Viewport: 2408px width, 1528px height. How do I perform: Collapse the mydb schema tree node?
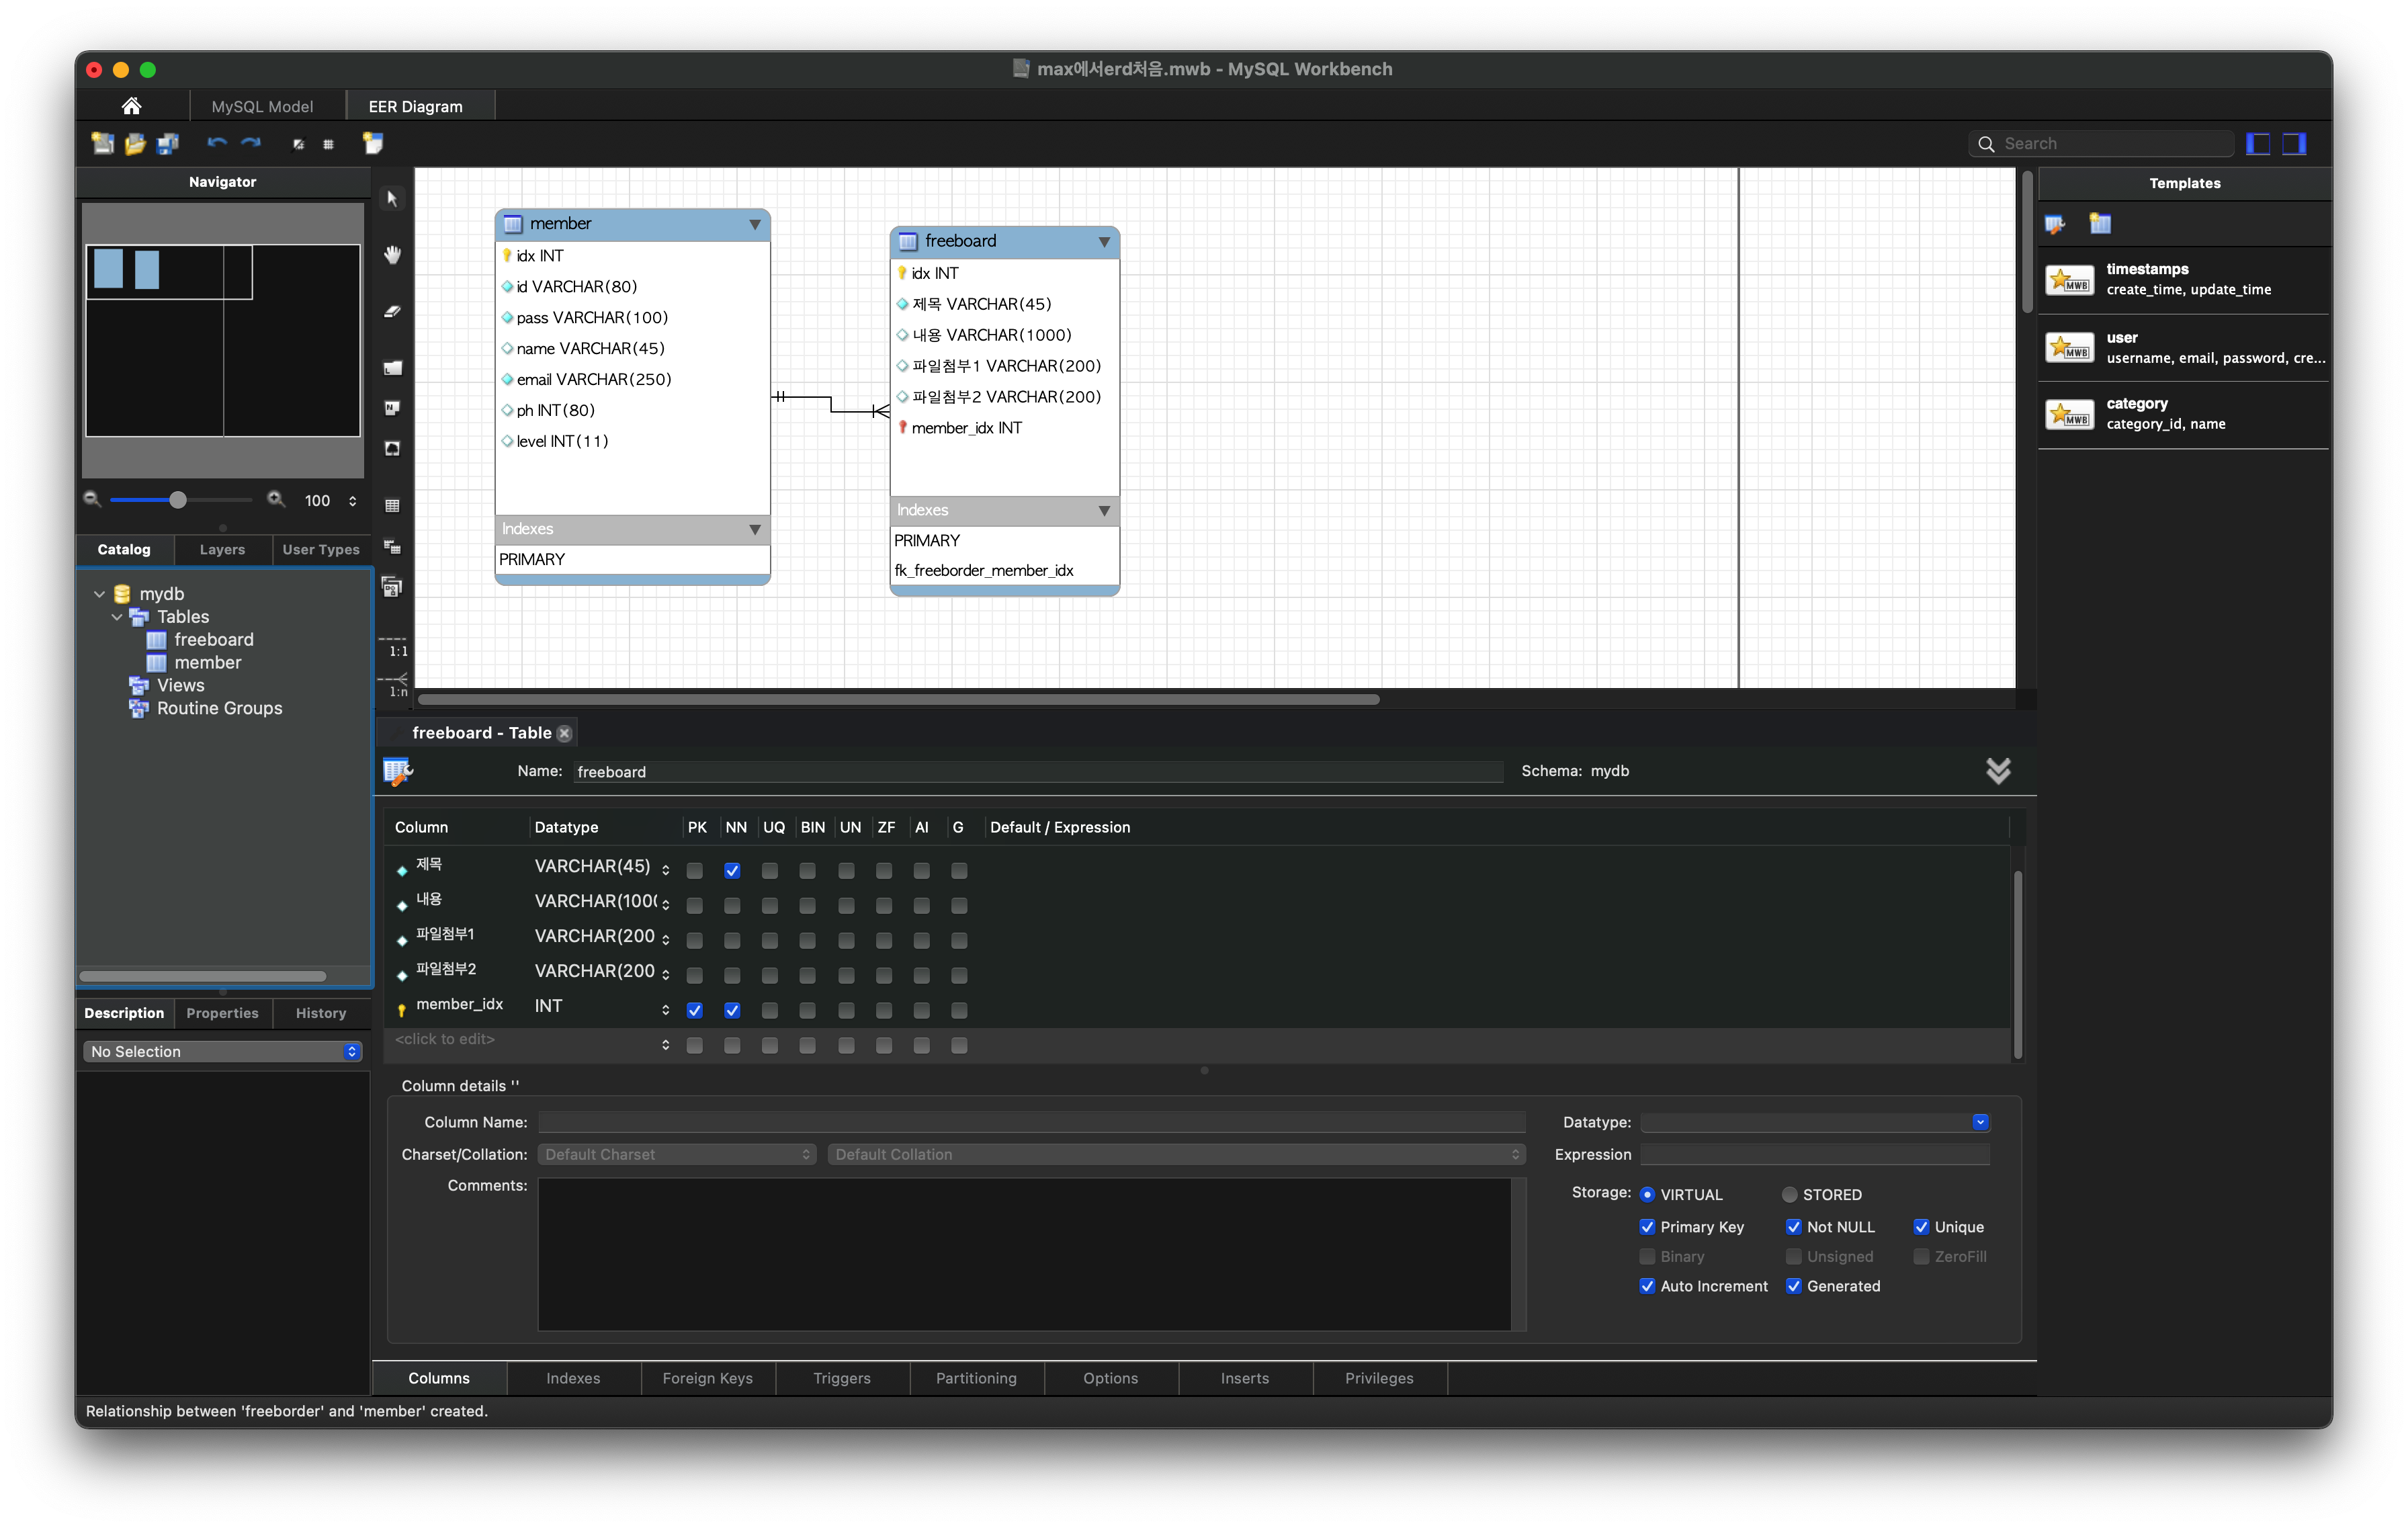(x=99, y=594)
